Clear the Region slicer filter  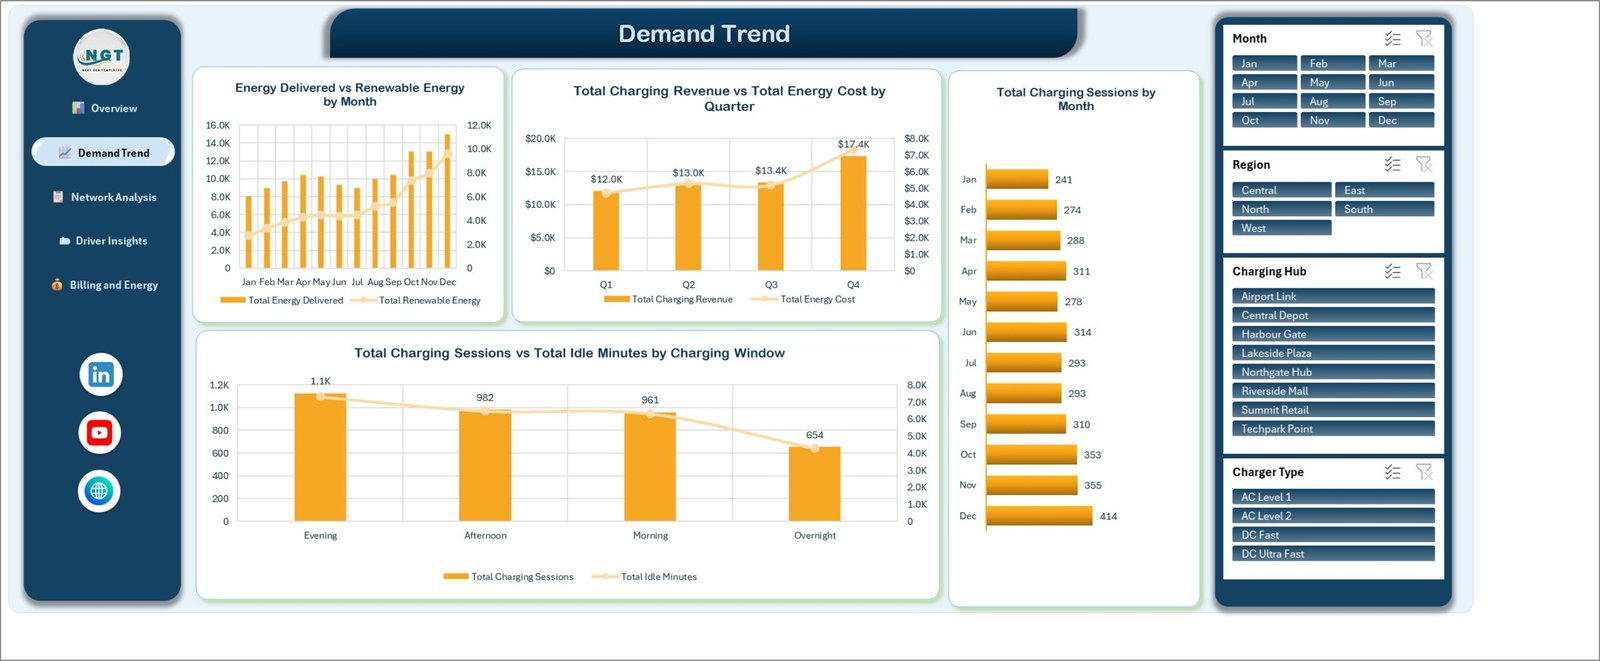point(1424,165)
